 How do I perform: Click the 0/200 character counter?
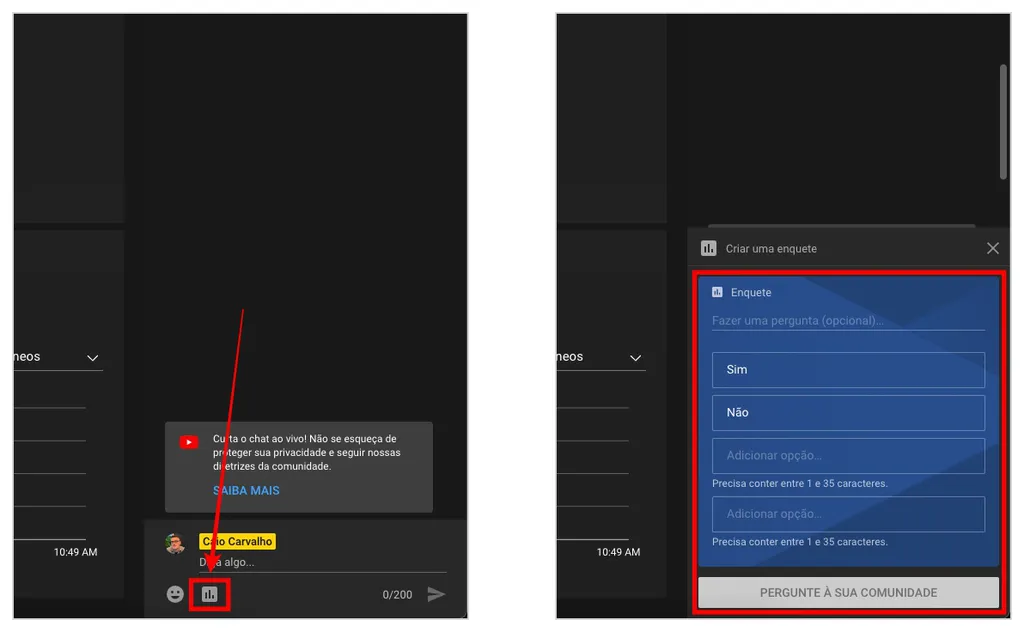pos(397,595)
